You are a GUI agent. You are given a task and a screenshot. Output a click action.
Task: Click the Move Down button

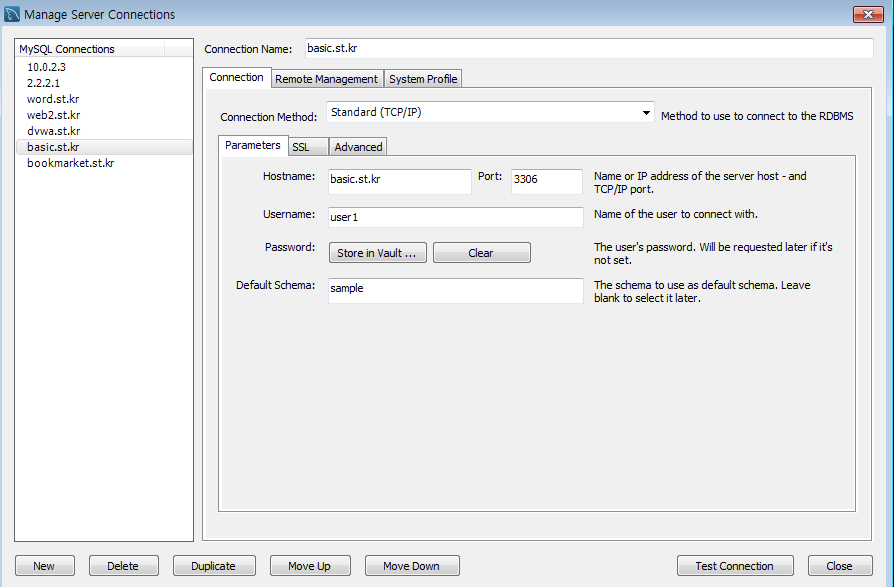click(x=412, y=566)
